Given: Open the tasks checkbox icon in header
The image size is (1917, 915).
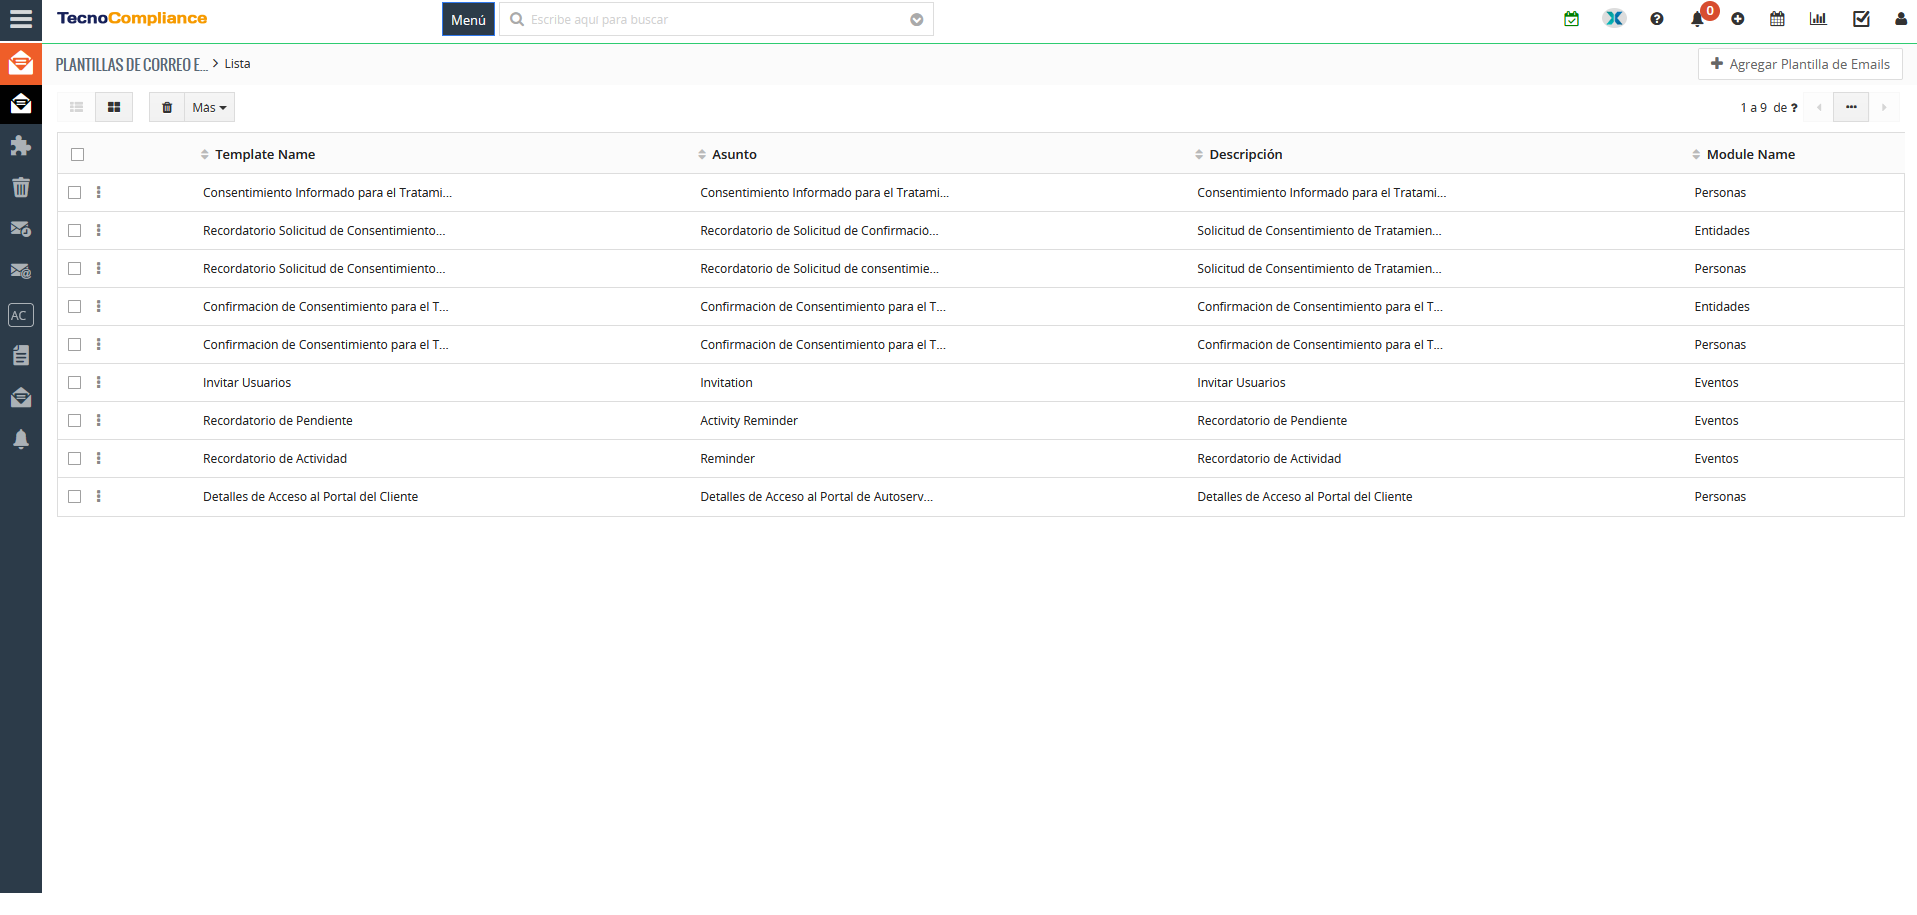Looking at the screenshot, I should point(1861,19).
